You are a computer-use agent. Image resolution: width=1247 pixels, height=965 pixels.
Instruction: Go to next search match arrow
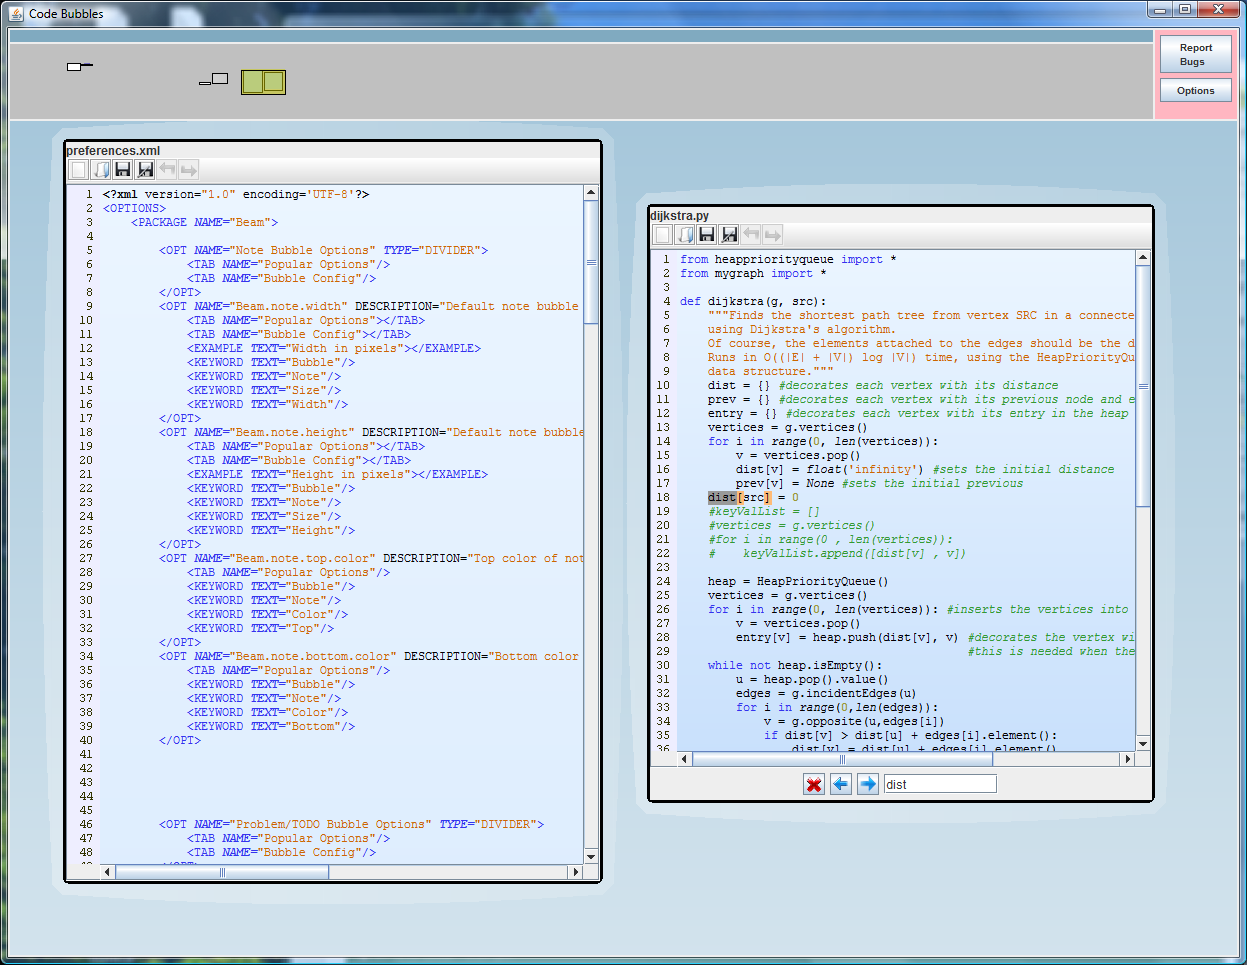(868, 784)
